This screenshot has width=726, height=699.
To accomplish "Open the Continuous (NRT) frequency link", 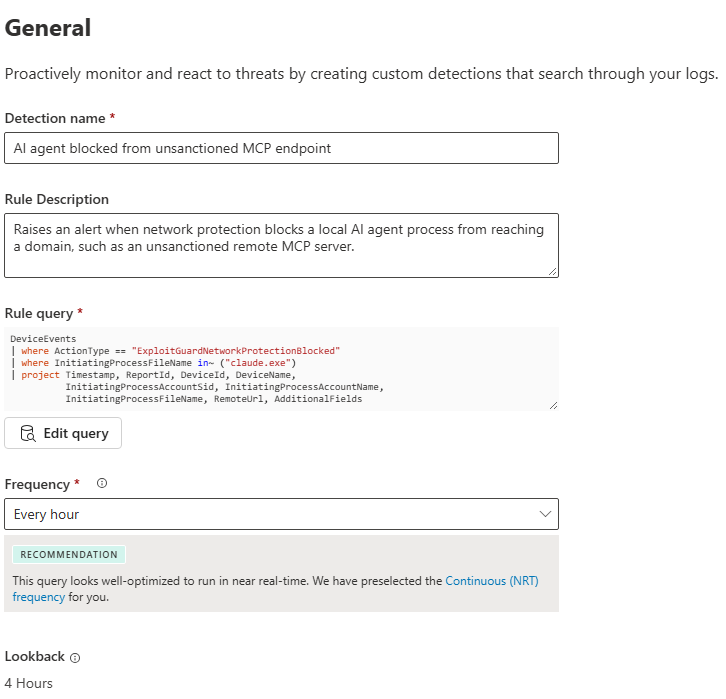I will pyautogui.click(x=492, y=581).
